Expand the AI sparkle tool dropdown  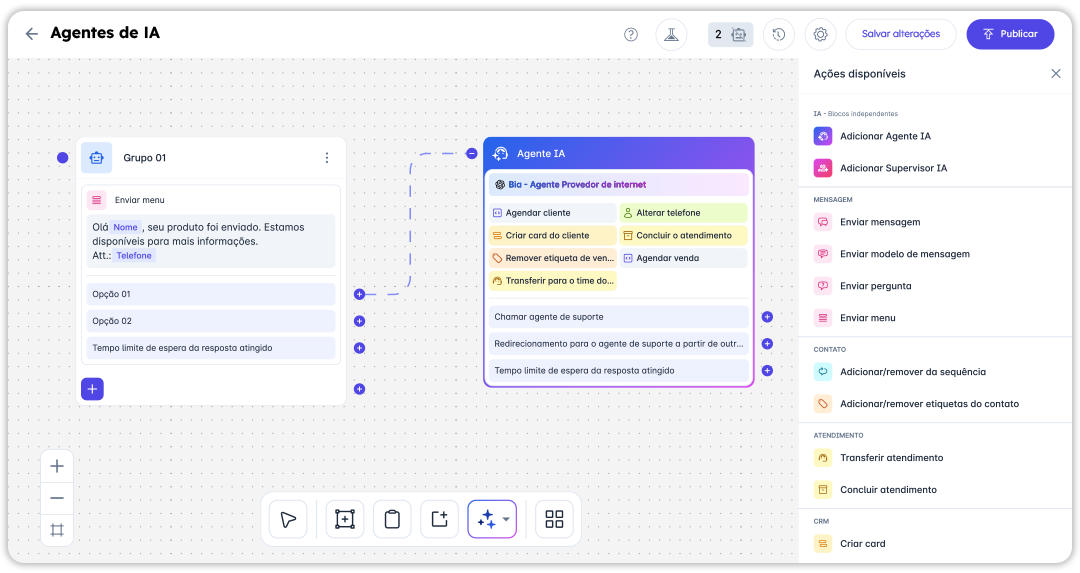tap(506, 519)
